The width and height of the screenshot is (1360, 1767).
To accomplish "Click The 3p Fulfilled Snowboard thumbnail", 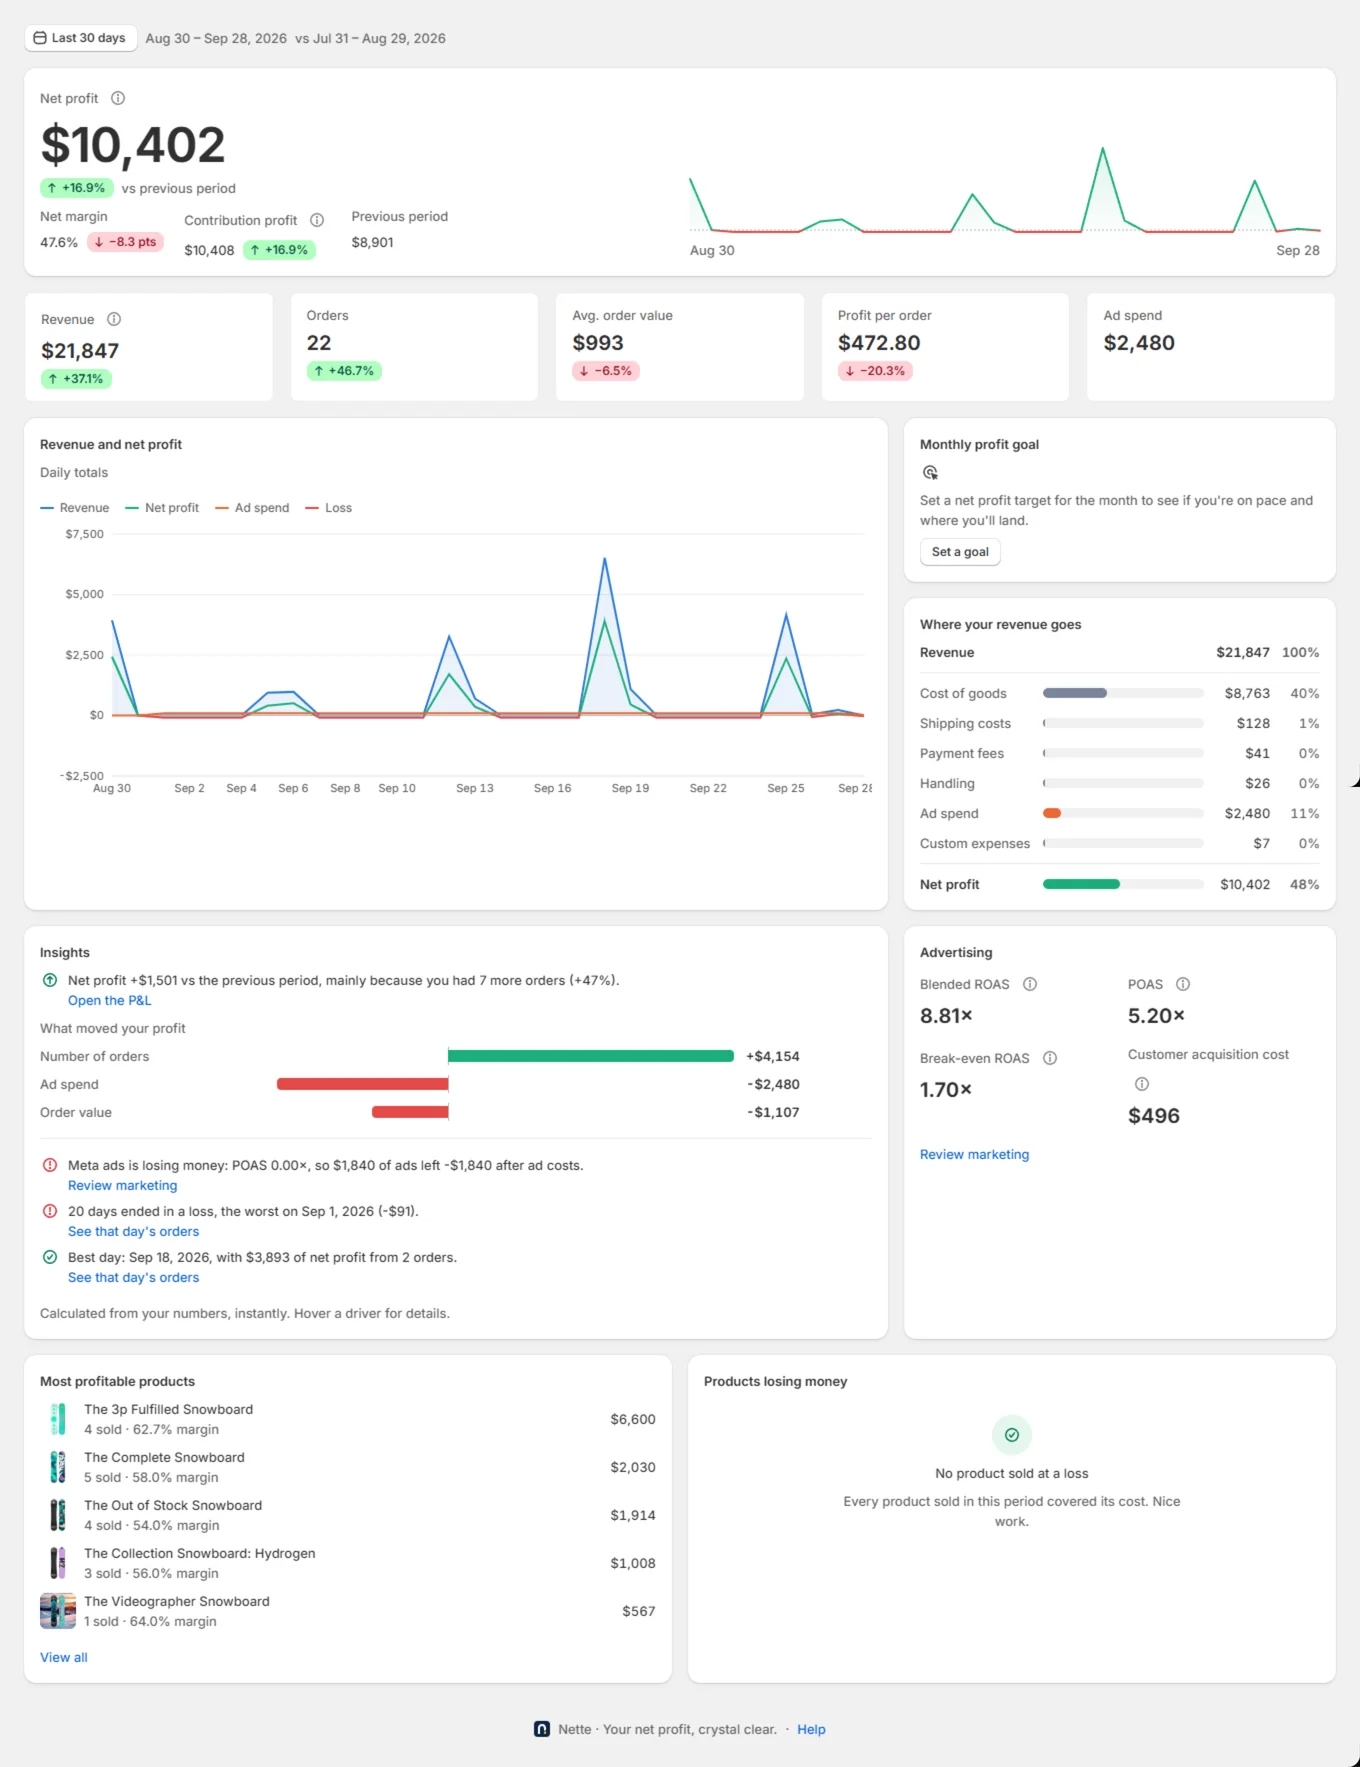I will tap(58, 1419).
